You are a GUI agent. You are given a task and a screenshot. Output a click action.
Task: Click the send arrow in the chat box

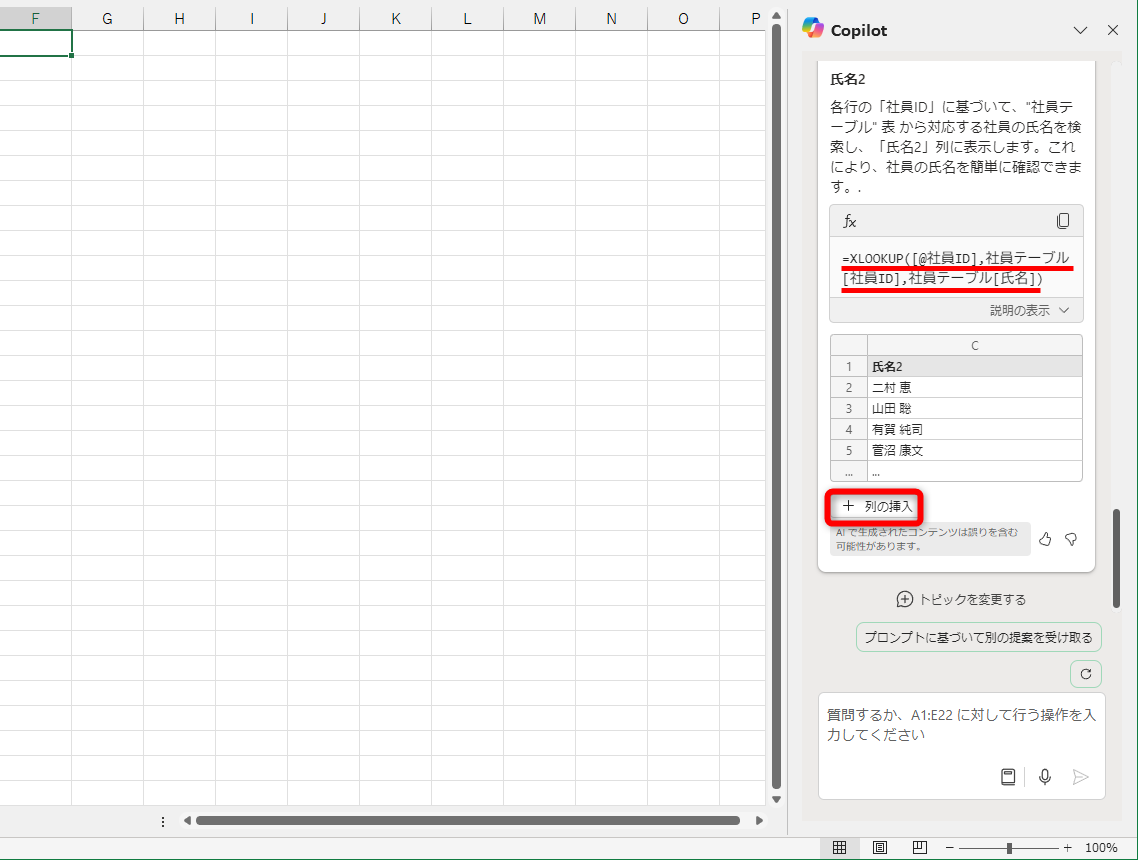click(1080, 776)
